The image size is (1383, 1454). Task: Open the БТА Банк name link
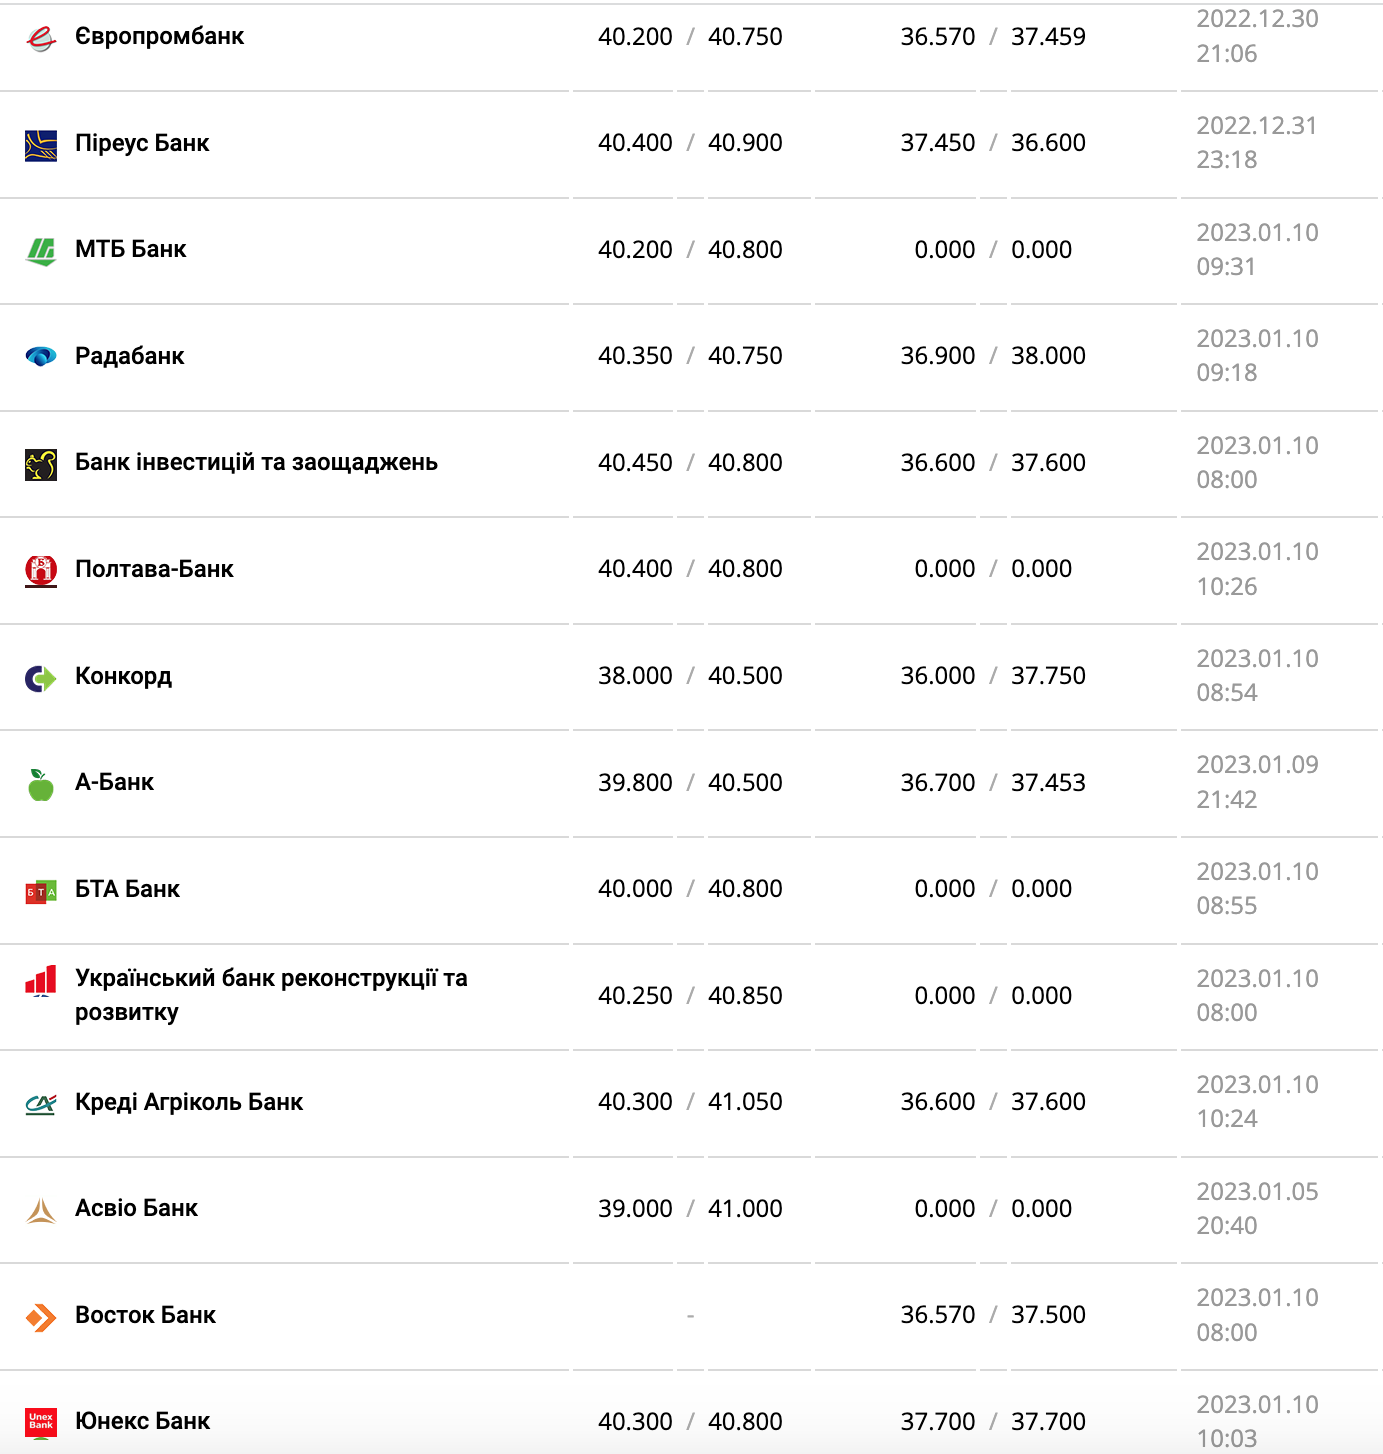127,889
